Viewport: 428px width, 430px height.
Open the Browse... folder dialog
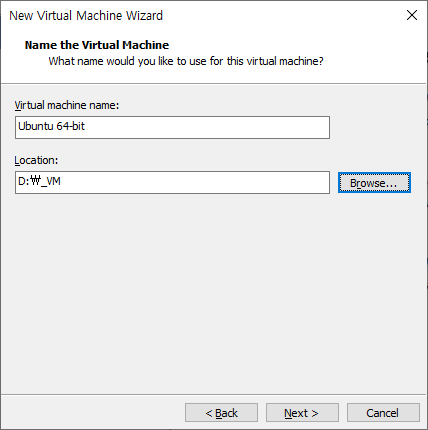[x=374, y=183]
